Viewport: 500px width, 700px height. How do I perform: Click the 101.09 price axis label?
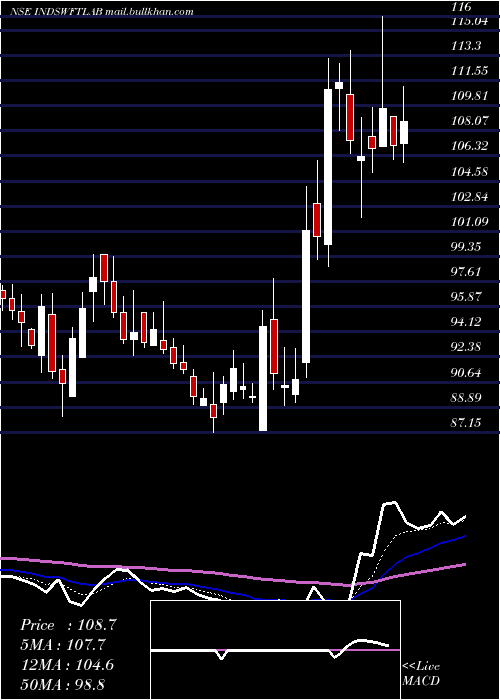coord(469,221)
